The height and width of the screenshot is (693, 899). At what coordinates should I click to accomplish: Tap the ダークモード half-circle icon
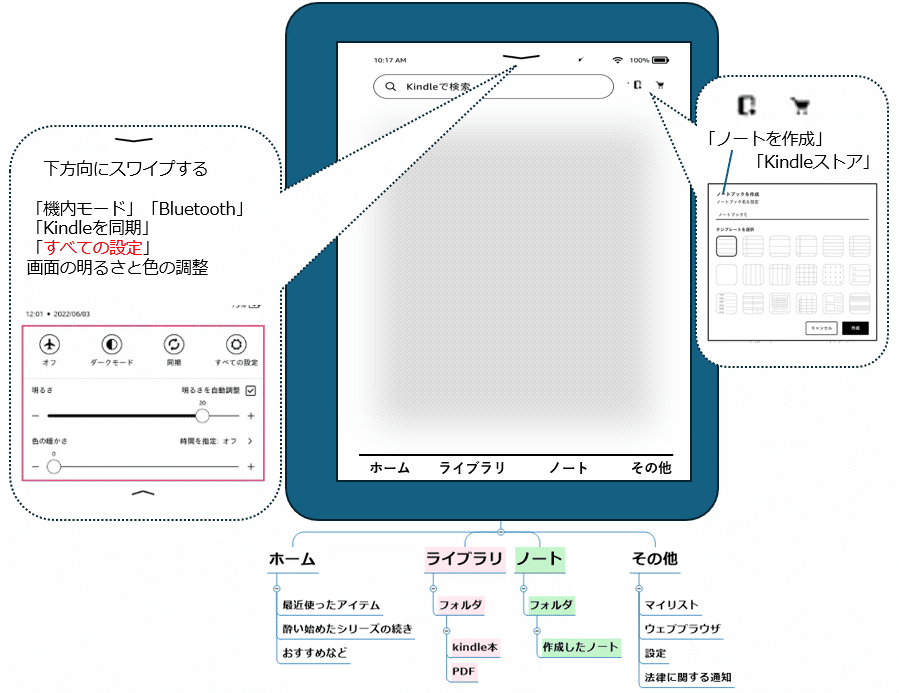coord(112,344)
